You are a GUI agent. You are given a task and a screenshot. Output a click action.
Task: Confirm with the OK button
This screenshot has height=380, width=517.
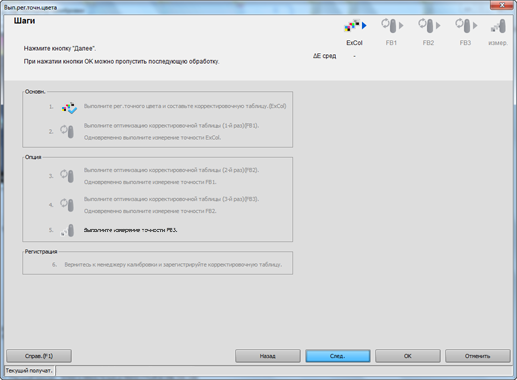(x=408, y=356)
